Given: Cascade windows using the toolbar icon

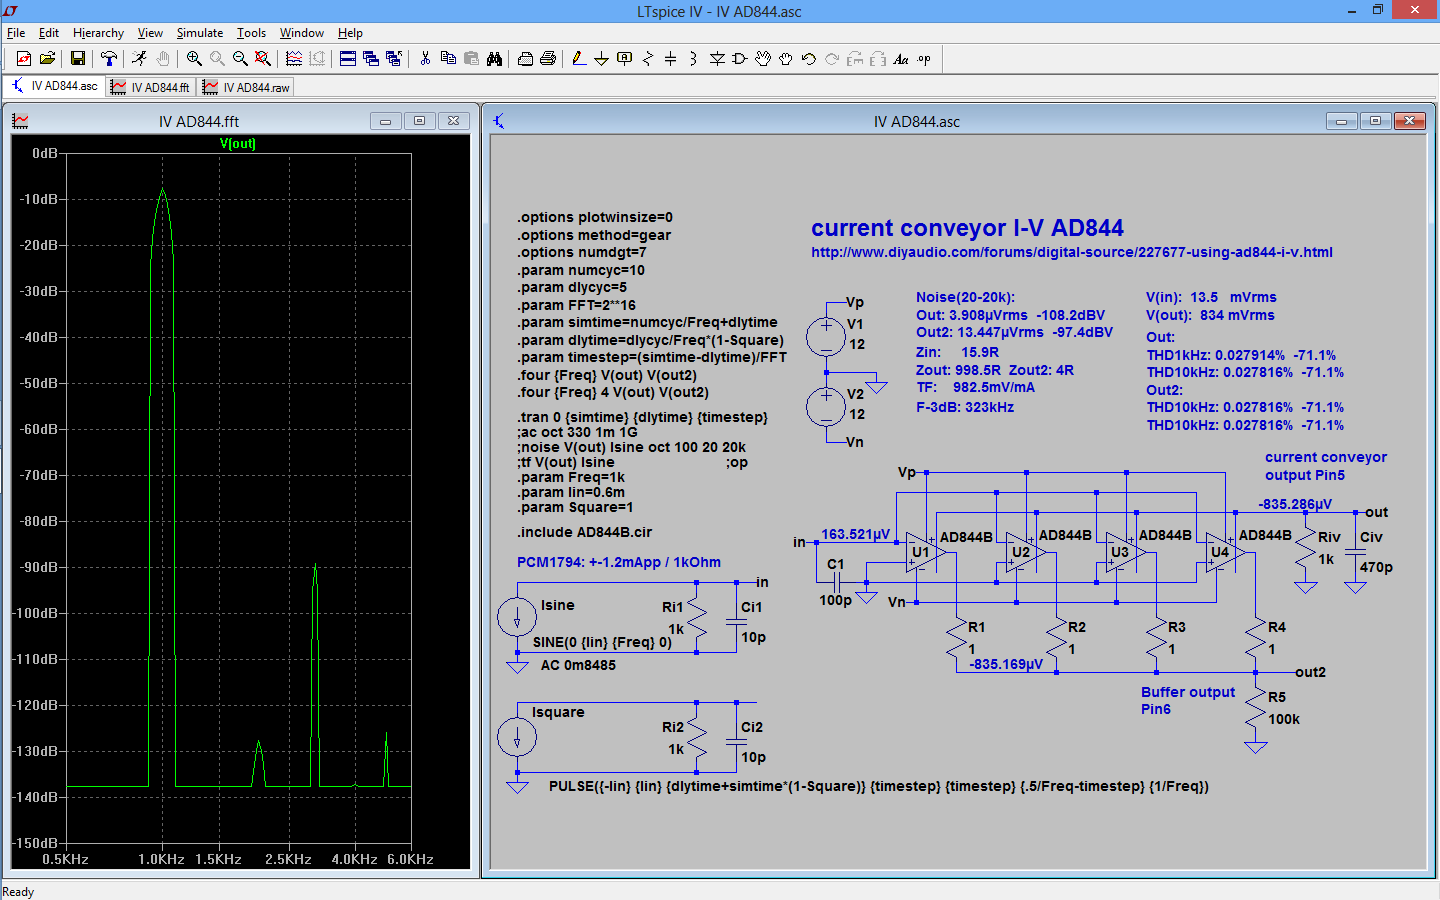Looking at the screenshot, I should (x=371, y=59).
